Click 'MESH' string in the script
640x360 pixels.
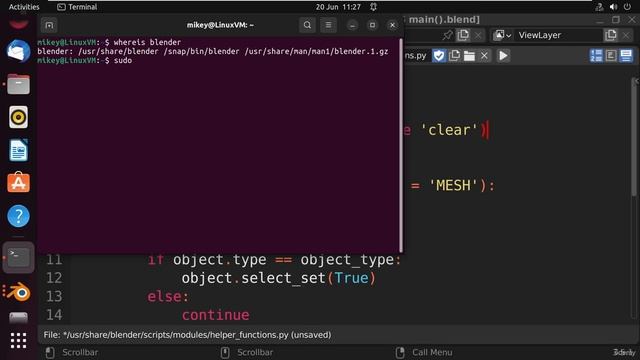click(454, 186)
